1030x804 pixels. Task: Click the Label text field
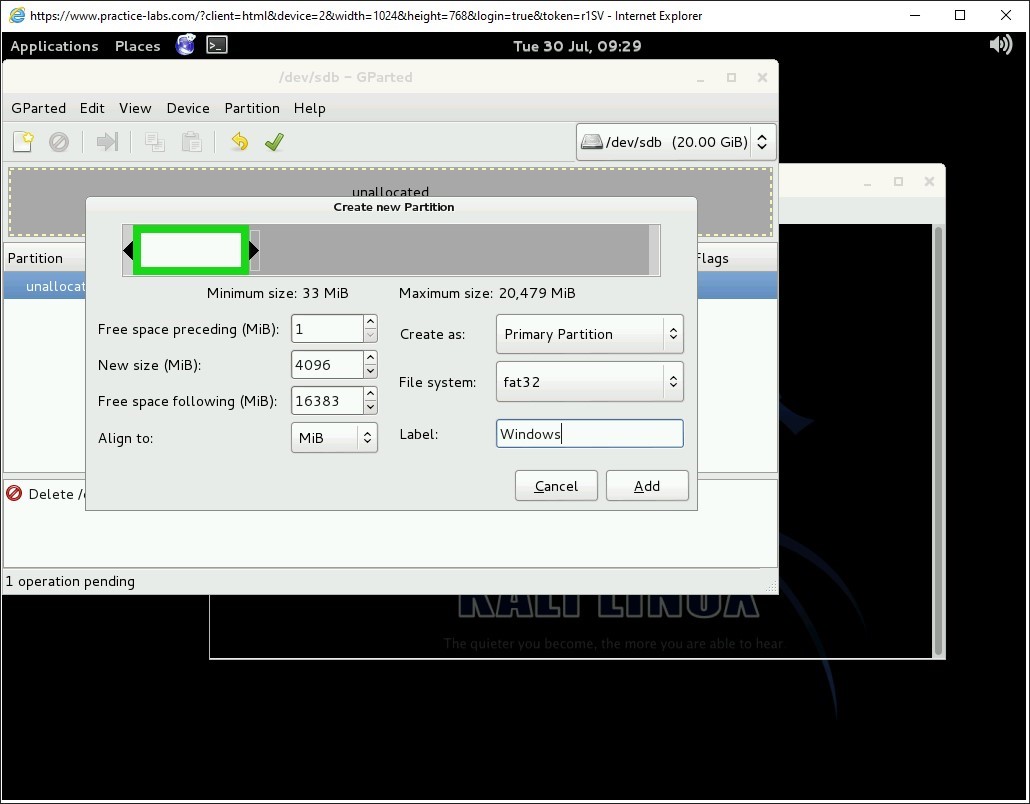(x=590, y=433)
